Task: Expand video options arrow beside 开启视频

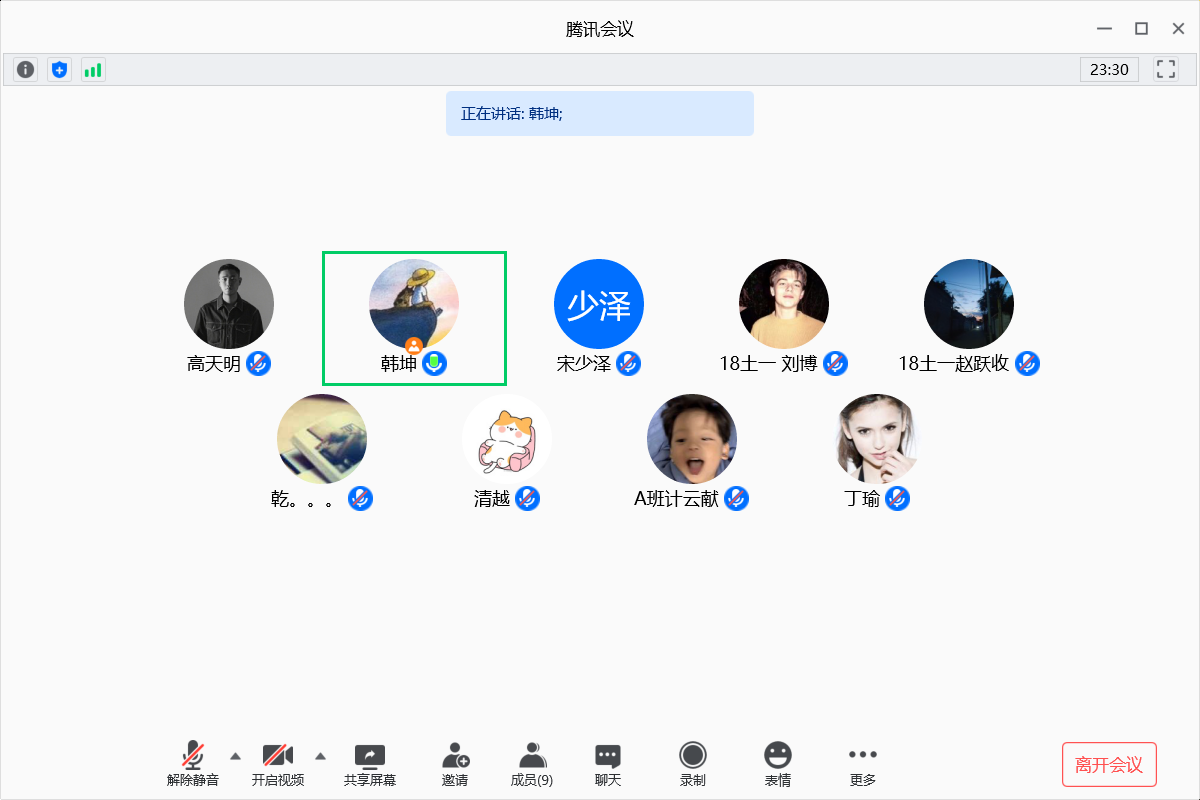Action: click(x=321, y=755)
